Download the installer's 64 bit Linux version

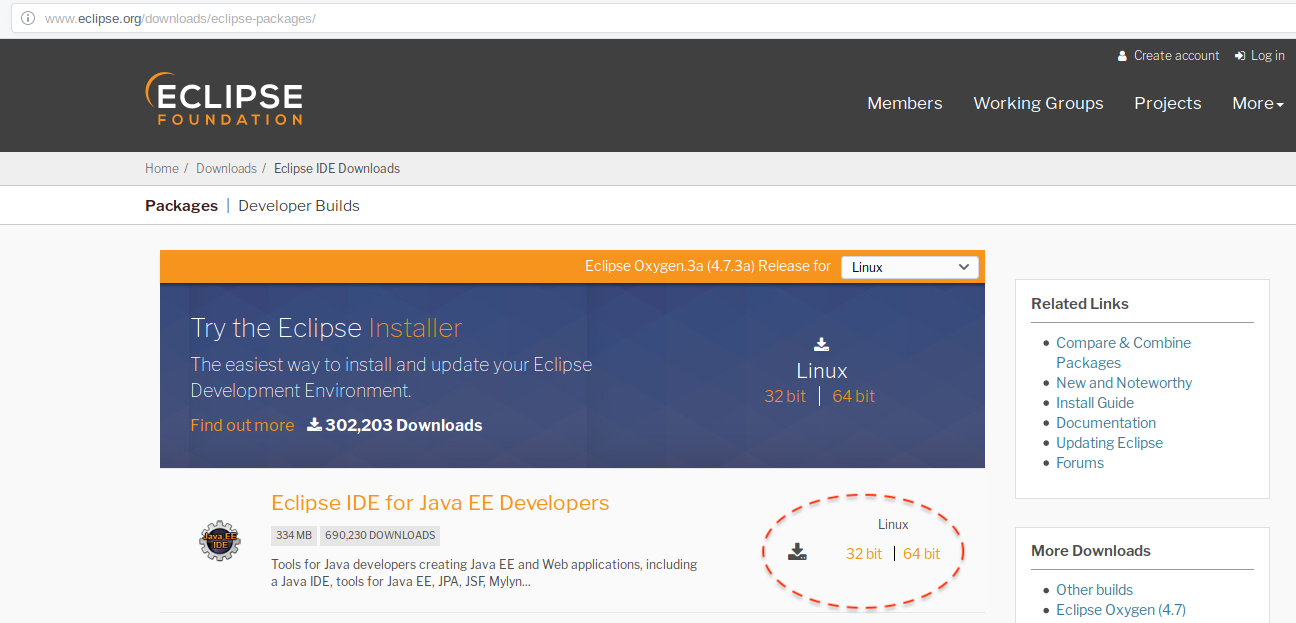pyautogui.click(x=853, y=396)
